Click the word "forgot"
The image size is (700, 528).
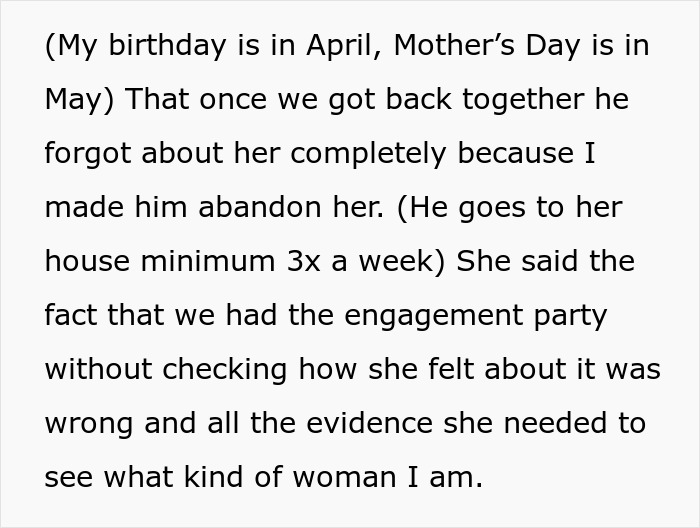tap(89, 155)
